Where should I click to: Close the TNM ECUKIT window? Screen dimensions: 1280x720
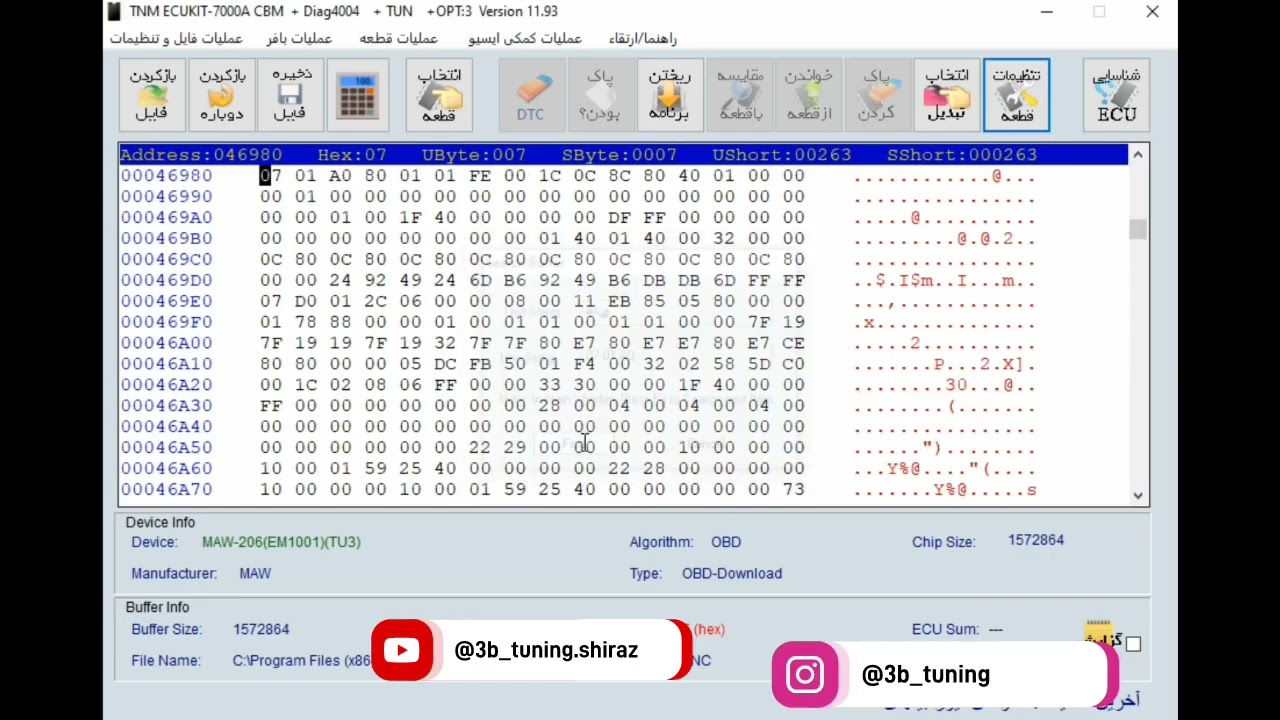pos(1152,12)
